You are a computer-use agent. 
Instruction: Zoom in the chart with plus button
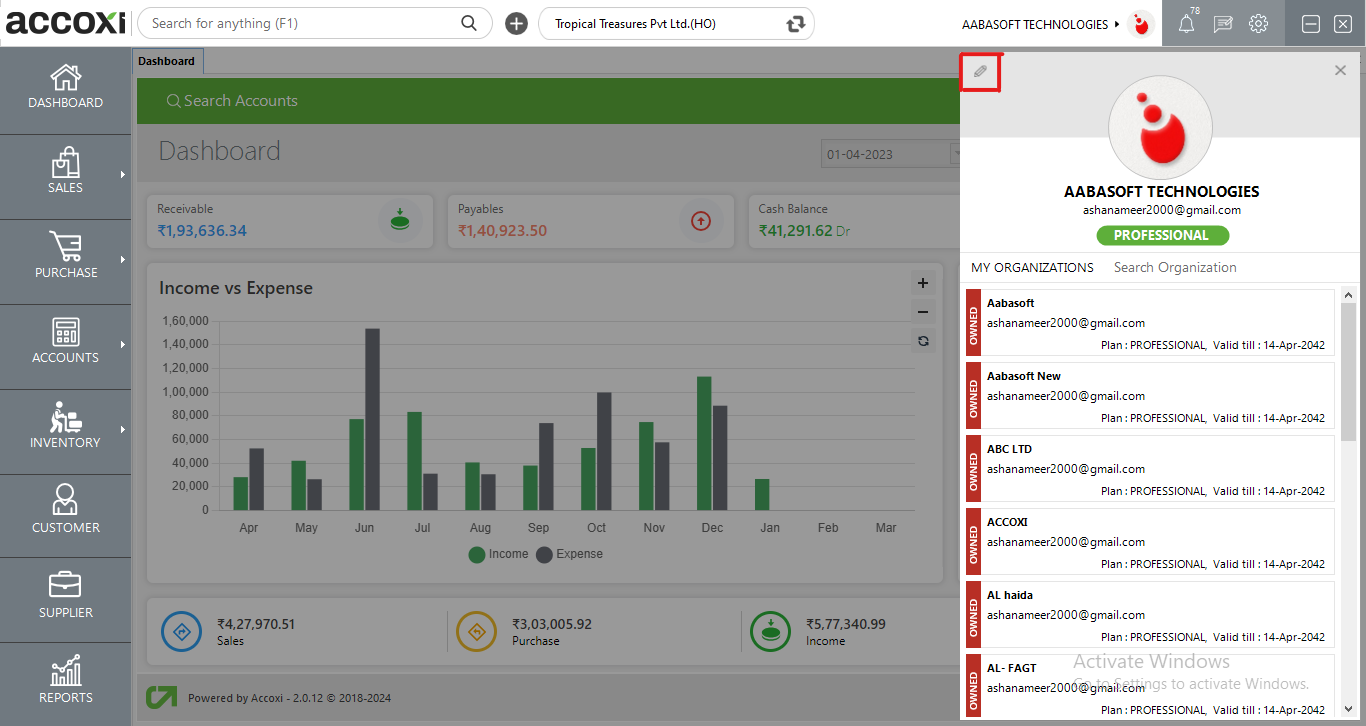(923, 283)
